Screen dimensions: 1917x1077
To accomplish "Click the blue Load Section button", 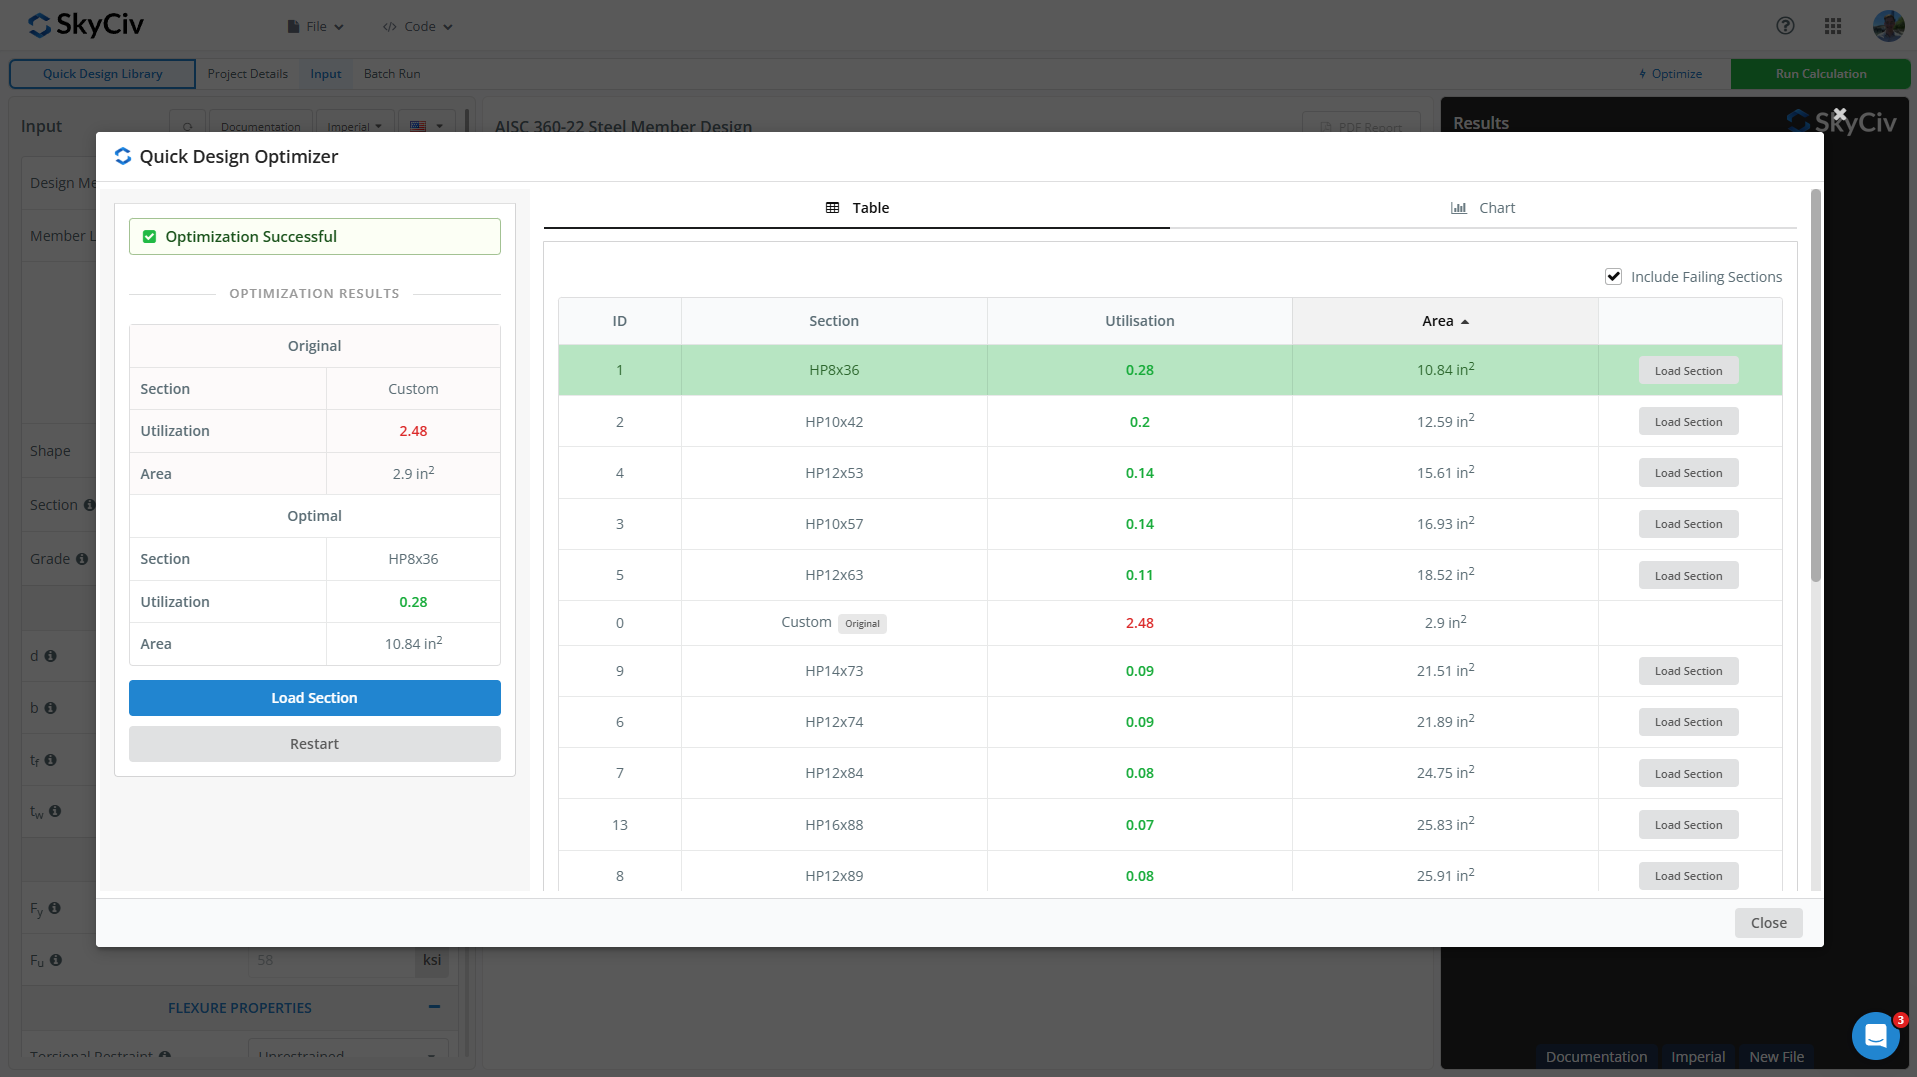I will pyautogui.click(x=315, y=698).
